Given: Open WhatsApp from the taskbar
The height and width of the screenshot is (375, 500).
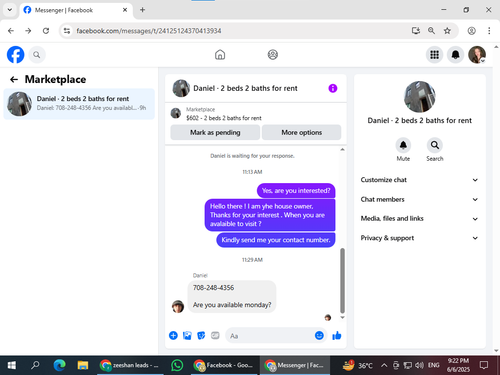Looking at the screenshot, I should click(177, 365).
